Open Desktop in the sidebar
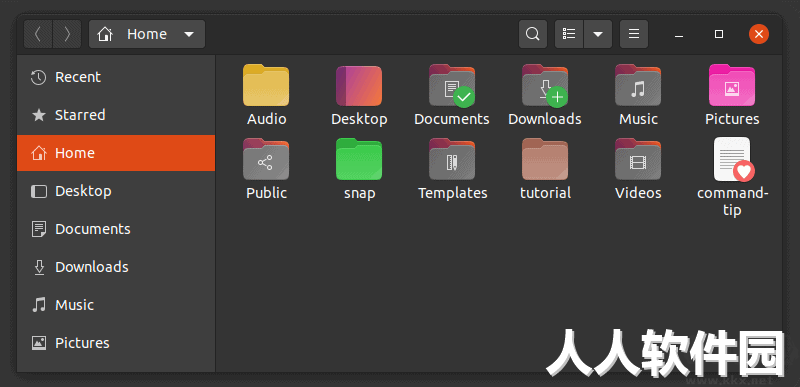This screenshot has height=387, width=800. click(x=116, y=191)
